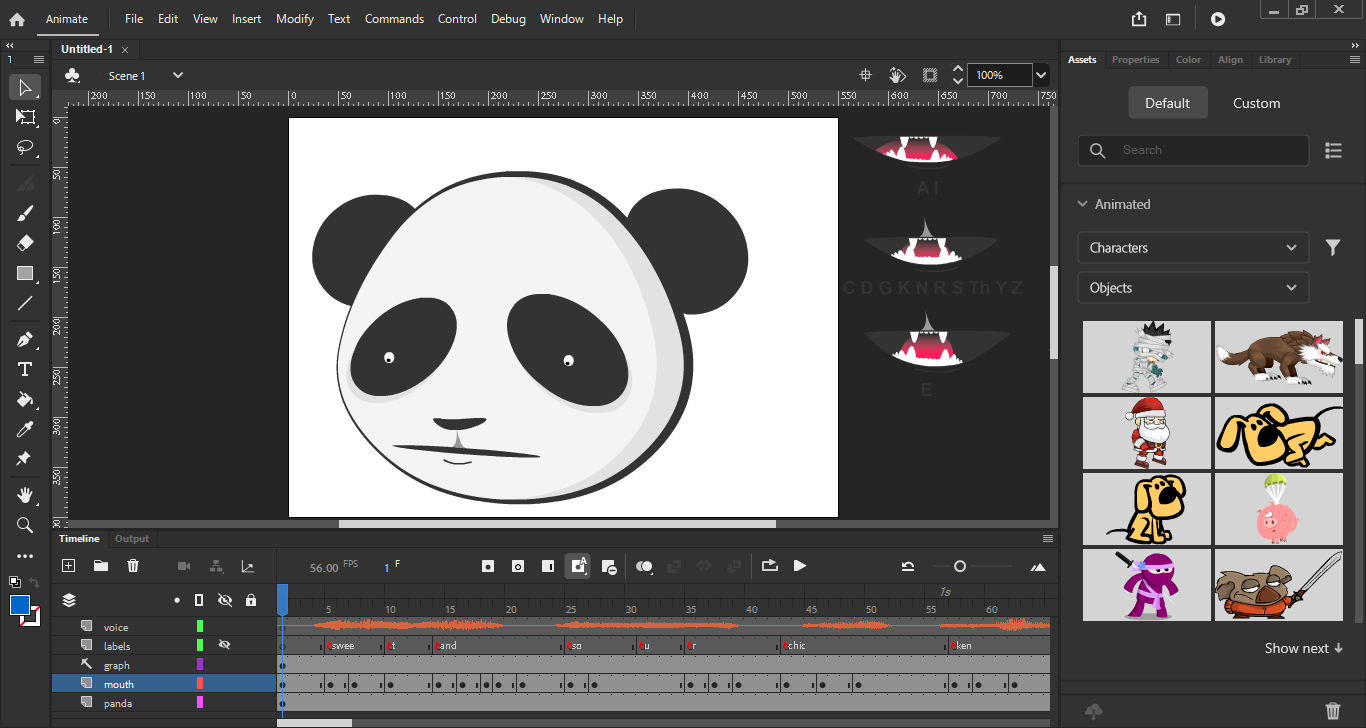1366x728 pixels.
Task: Open the Modify menu
Action: click(294, 18)
